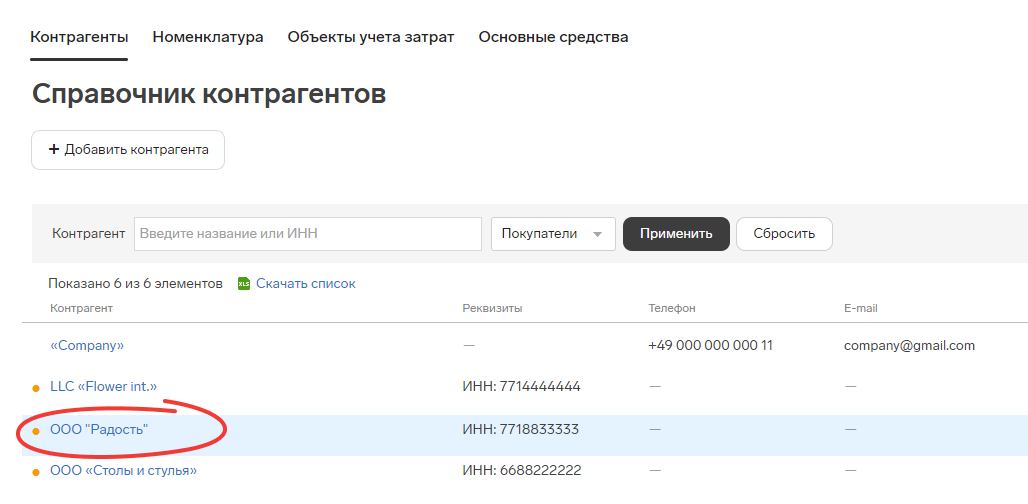The width and height of the screenshot is (1028, 504).
Task: Click the E-mail column header
Action: tap(861, 308)
